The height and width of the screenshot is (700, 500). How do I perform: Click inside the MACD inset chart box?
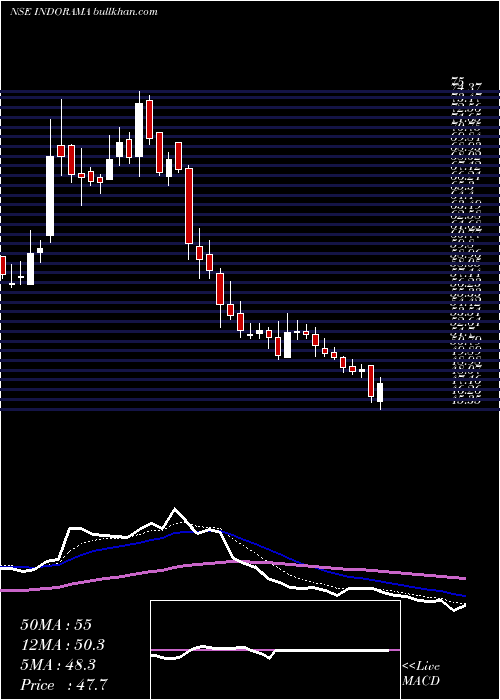[275, 650]
